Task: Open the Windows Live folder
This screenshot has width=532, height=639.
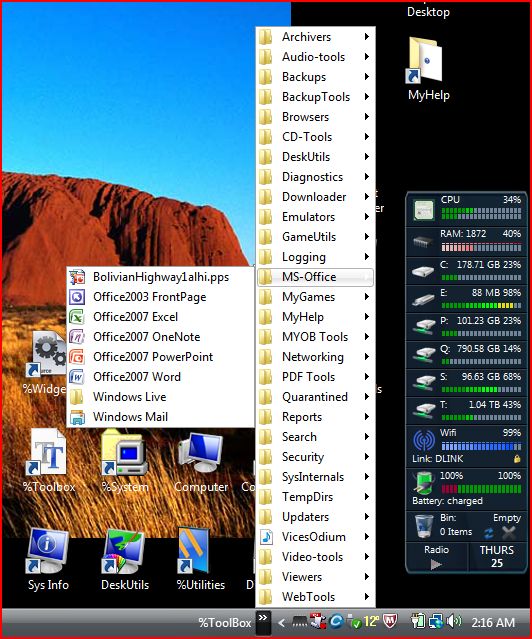Action: tap(160, 397)
